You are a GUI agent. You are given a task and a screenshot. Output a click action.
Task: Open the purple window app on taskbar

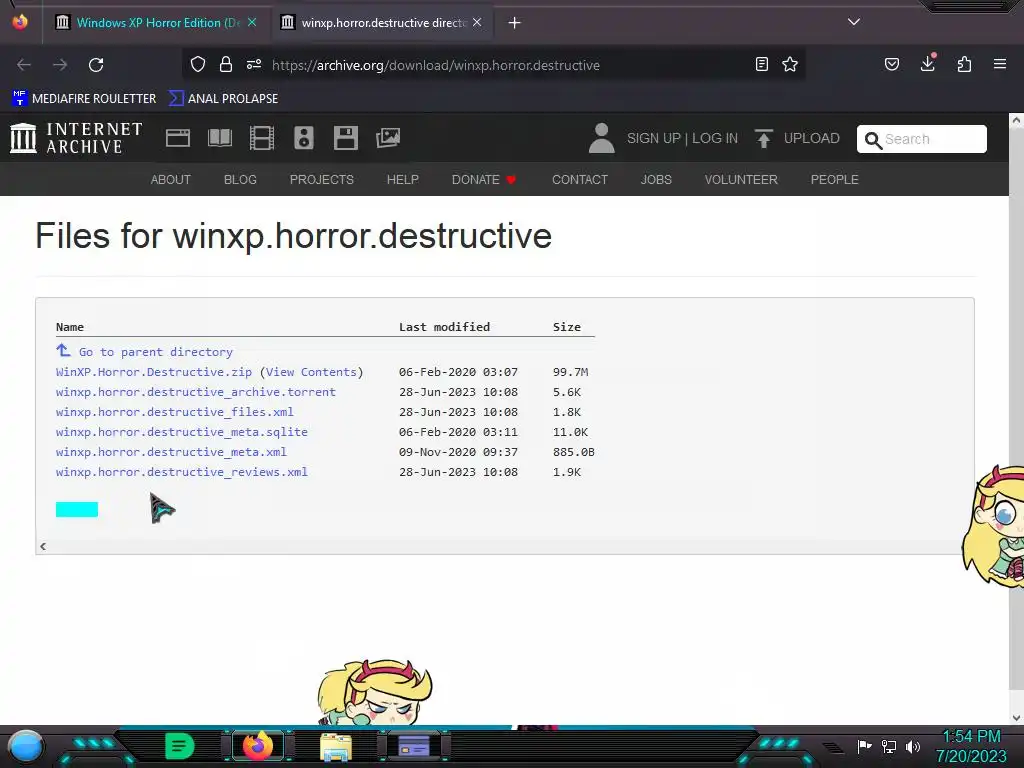tap(414, 746)
